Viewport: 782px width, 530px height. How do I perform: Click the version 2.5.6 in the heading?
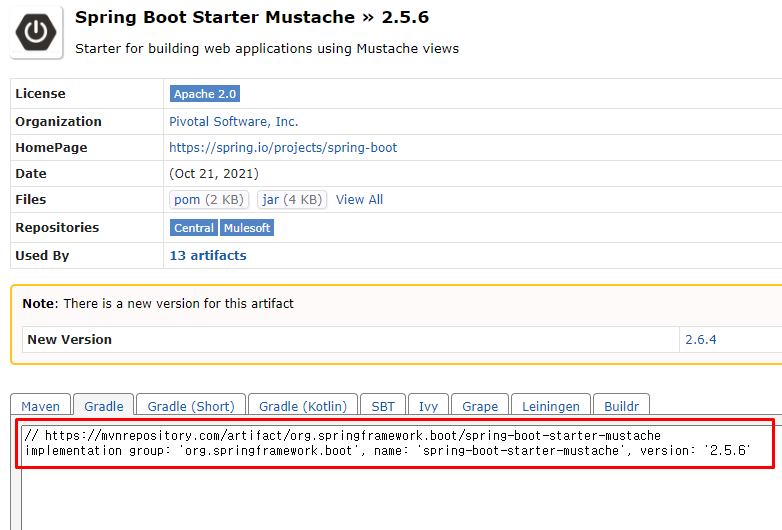[x=405, y=17]
